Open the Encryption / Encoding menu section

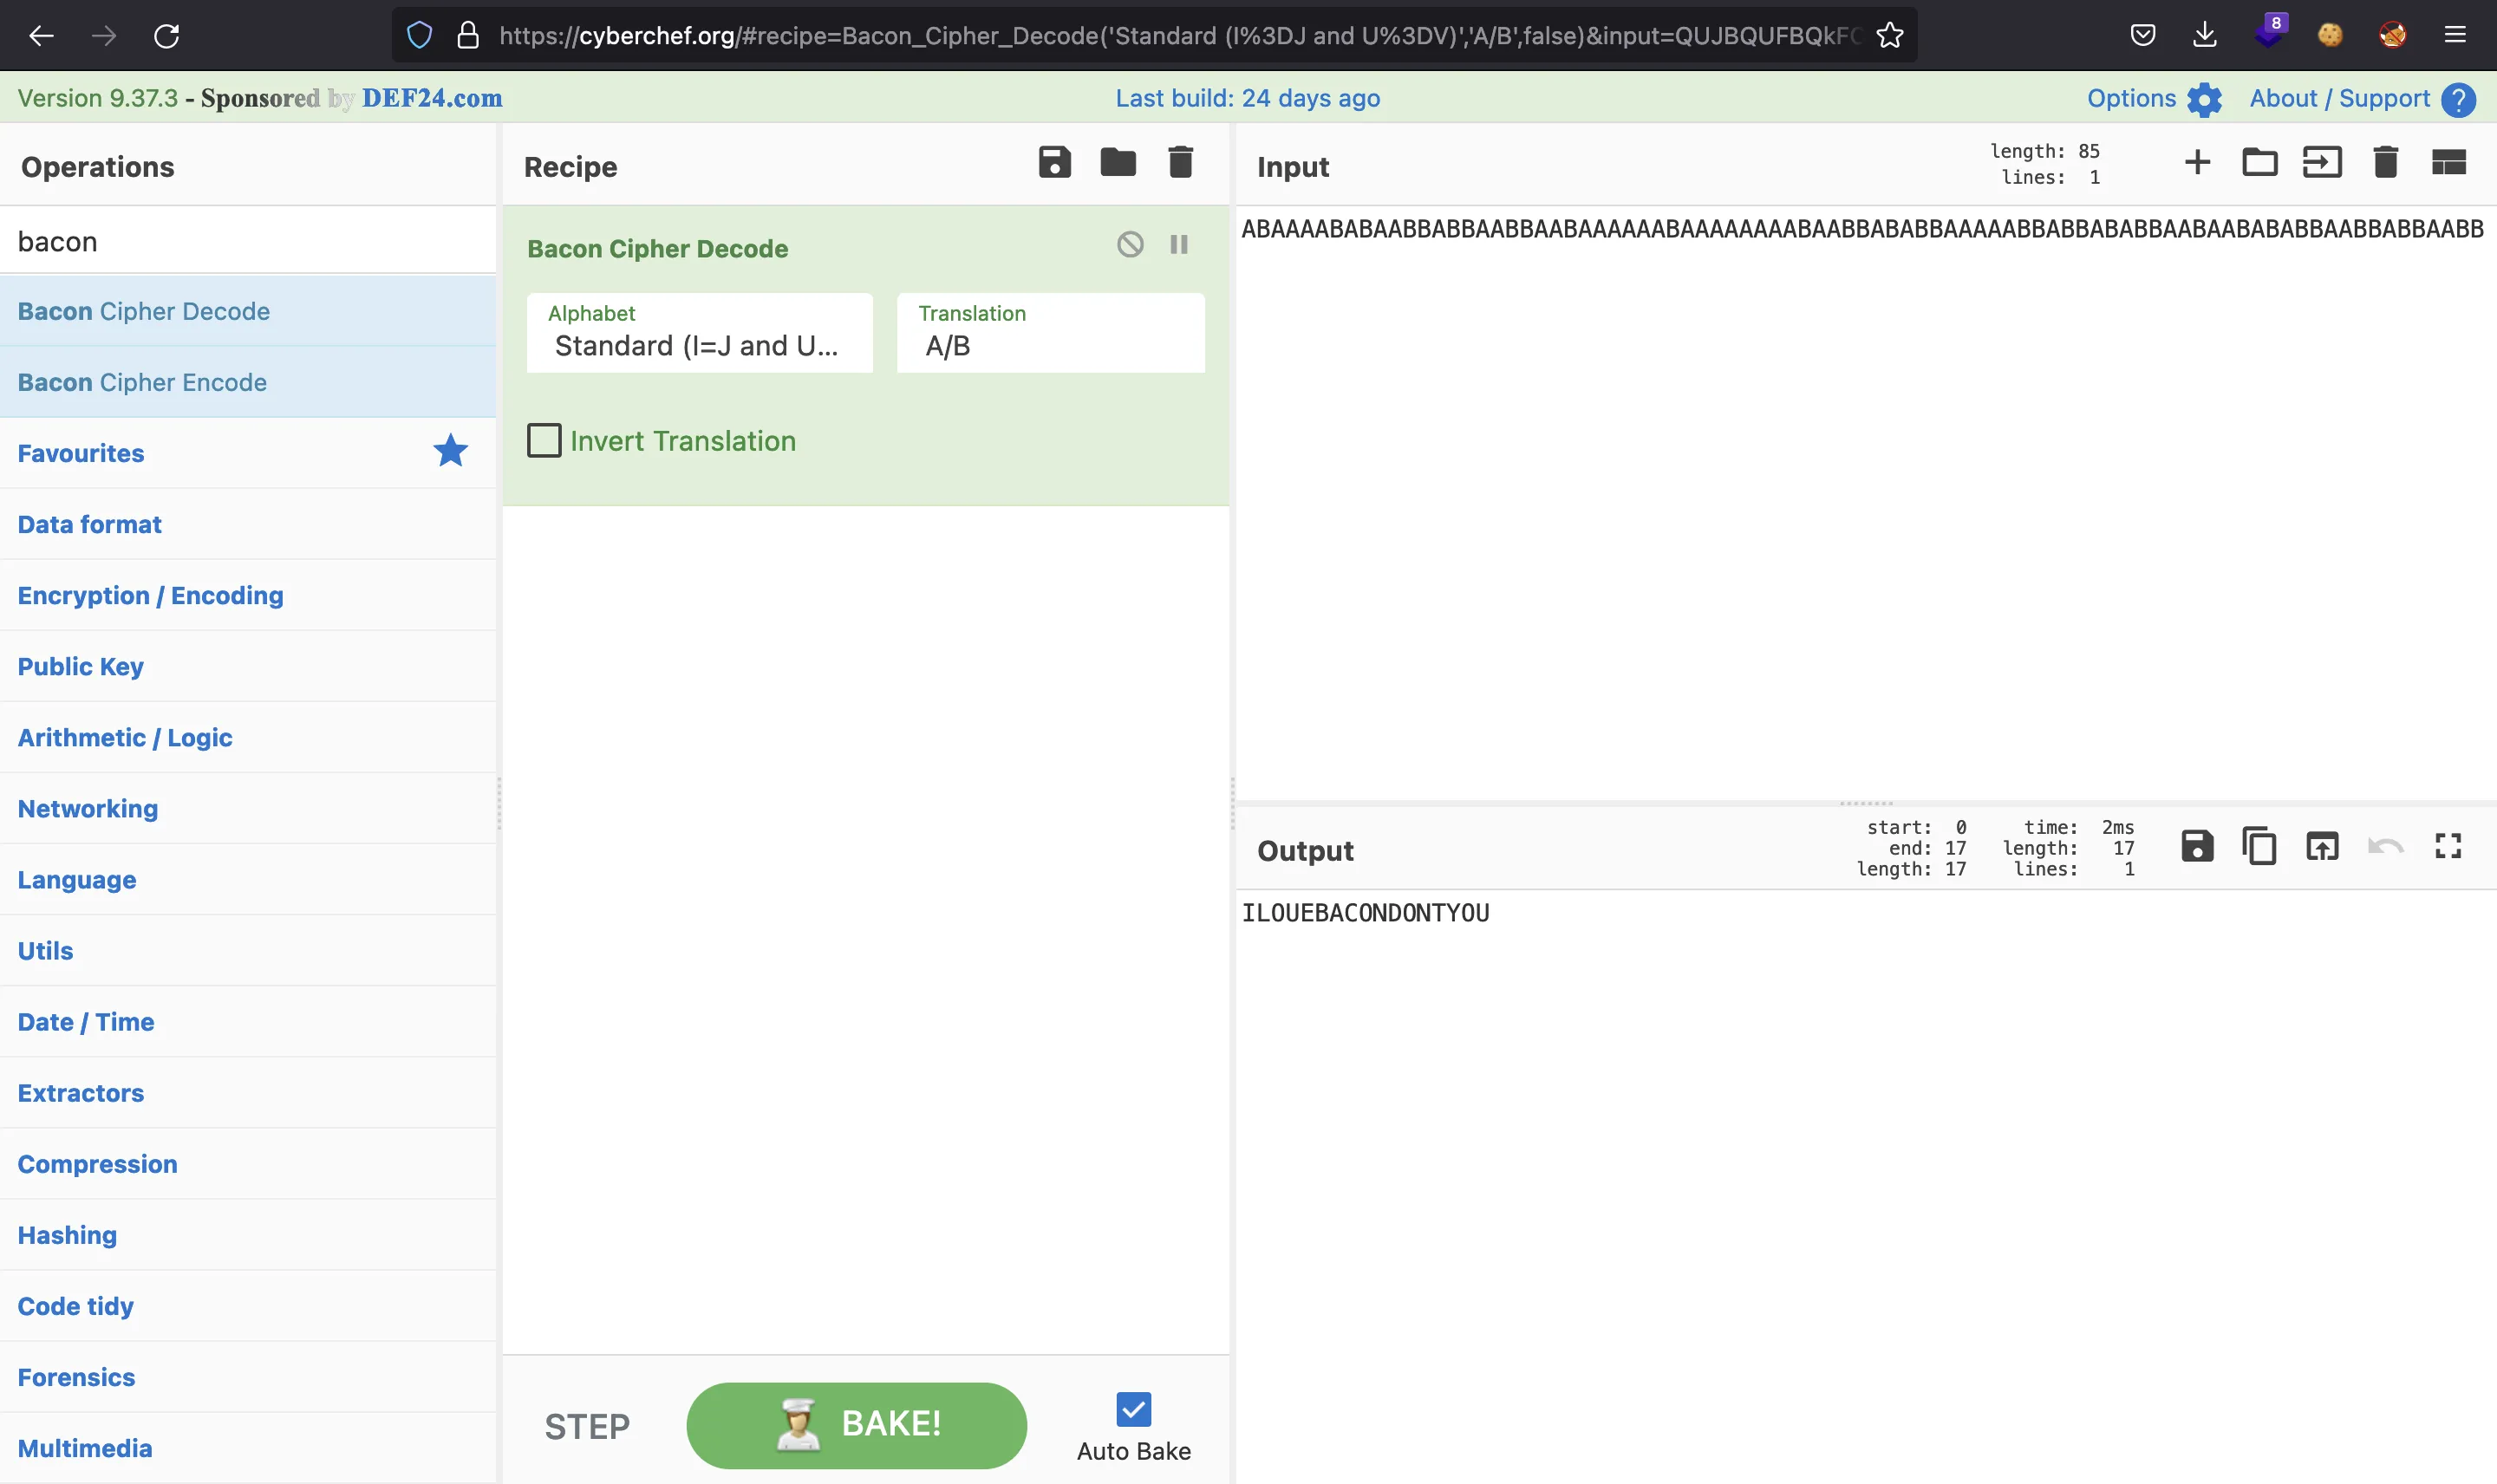tap(150, 596)
